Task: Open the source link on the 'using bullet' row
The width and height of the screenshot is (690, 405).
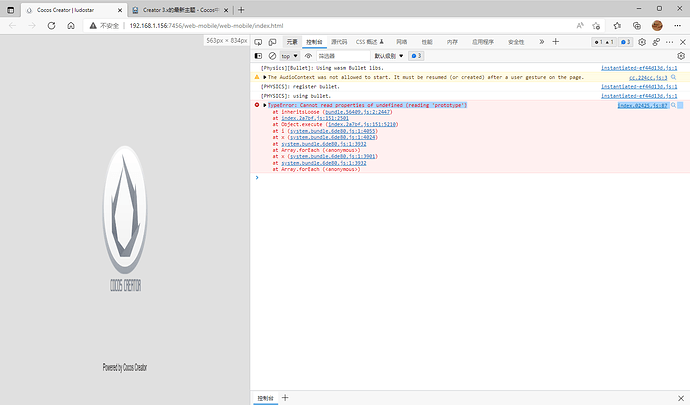Action: click(639, 96)
